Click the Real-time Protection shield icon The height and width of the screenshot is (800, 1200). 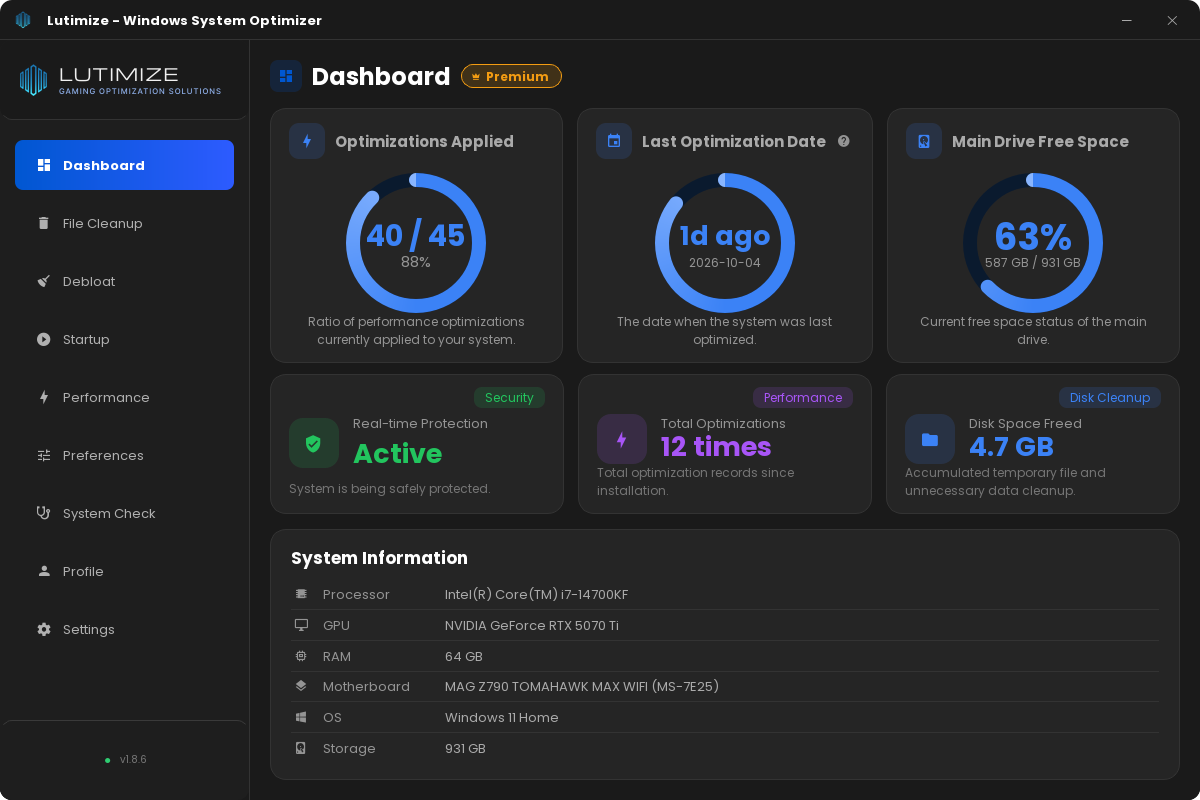(x=314, y=443)
